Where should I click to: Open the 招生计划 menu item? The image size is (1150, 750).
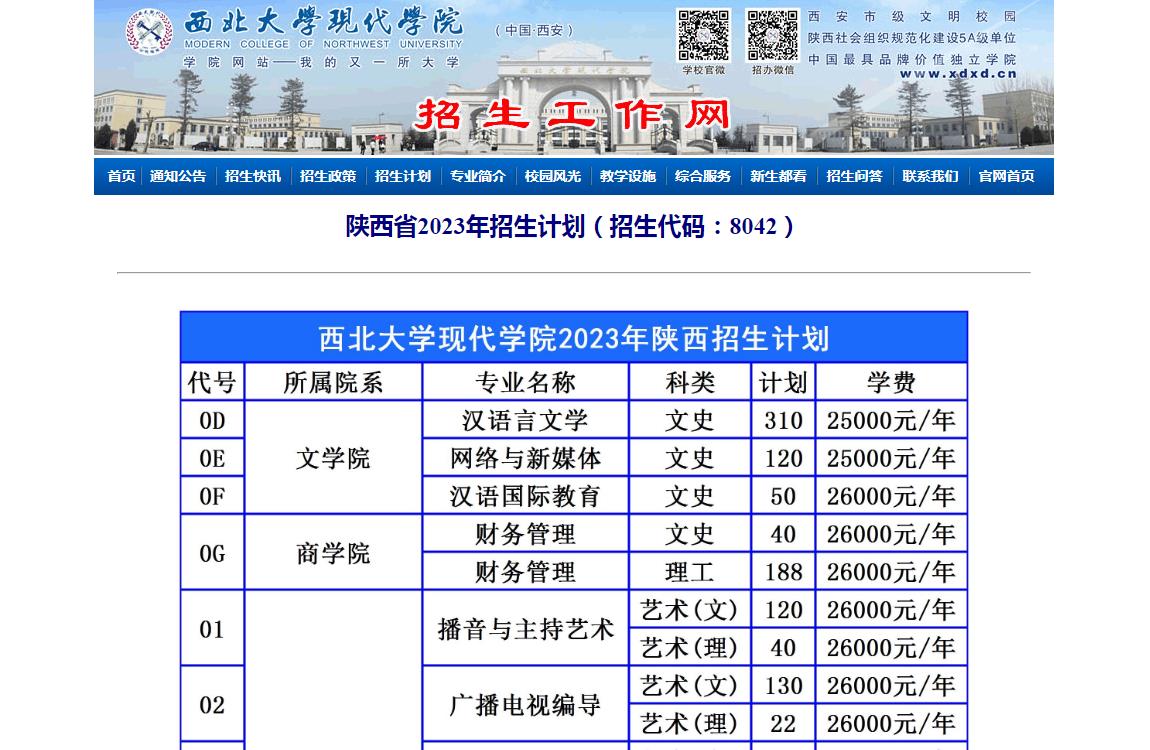pyautogui.click(x=403, y=176)
